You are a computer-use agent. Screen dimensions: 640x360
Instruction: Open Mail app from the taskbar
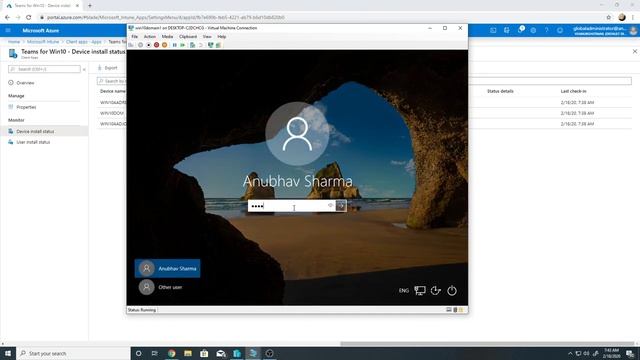point(220,353)
